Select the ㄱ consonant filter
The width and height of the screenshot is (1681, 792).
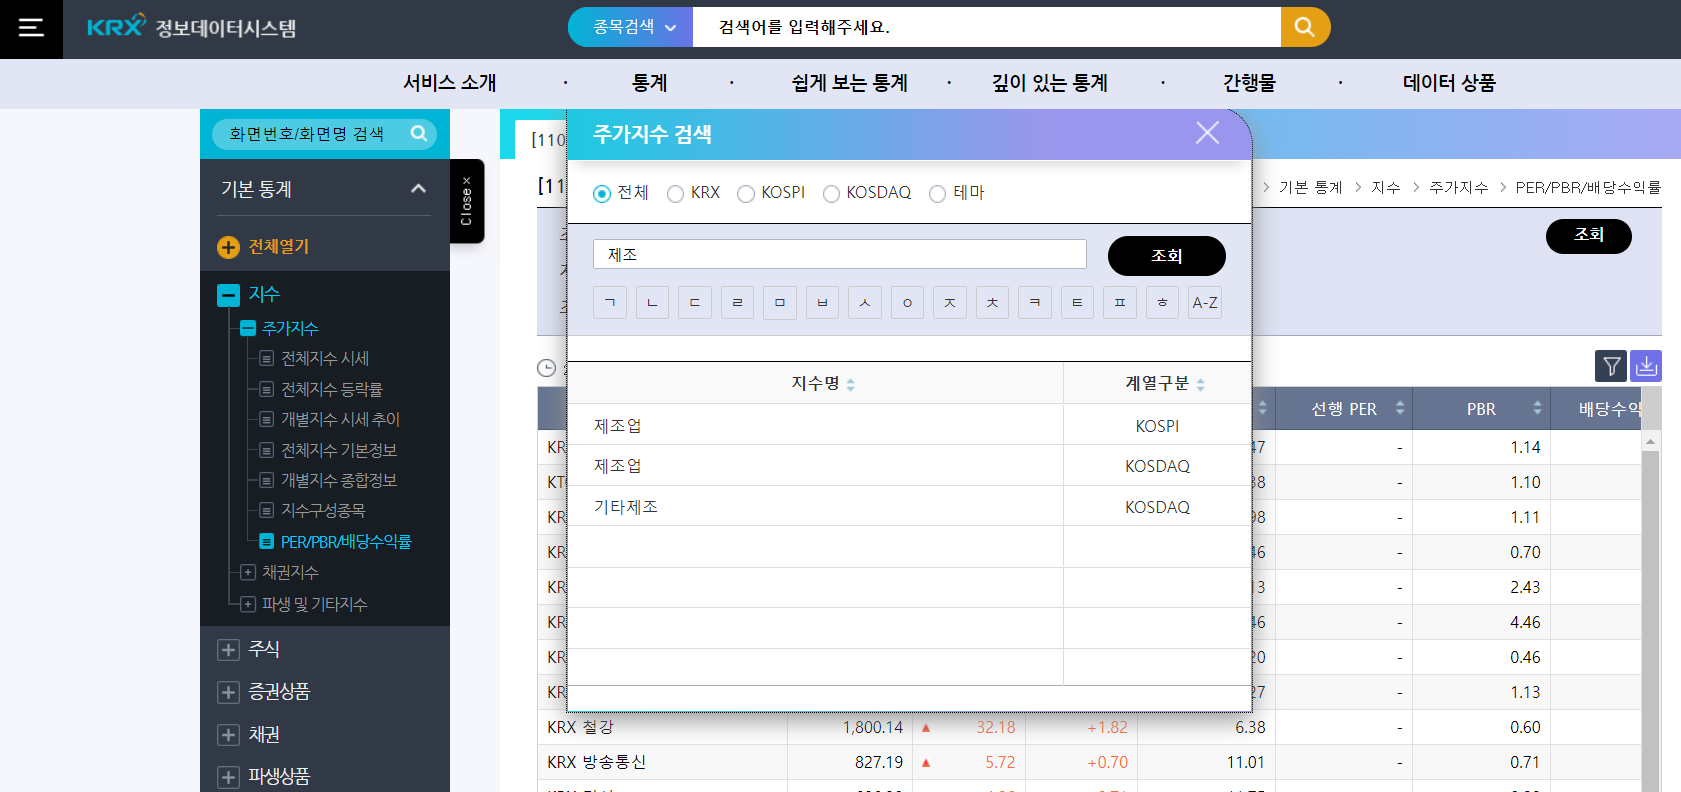[x=610, y=303]
